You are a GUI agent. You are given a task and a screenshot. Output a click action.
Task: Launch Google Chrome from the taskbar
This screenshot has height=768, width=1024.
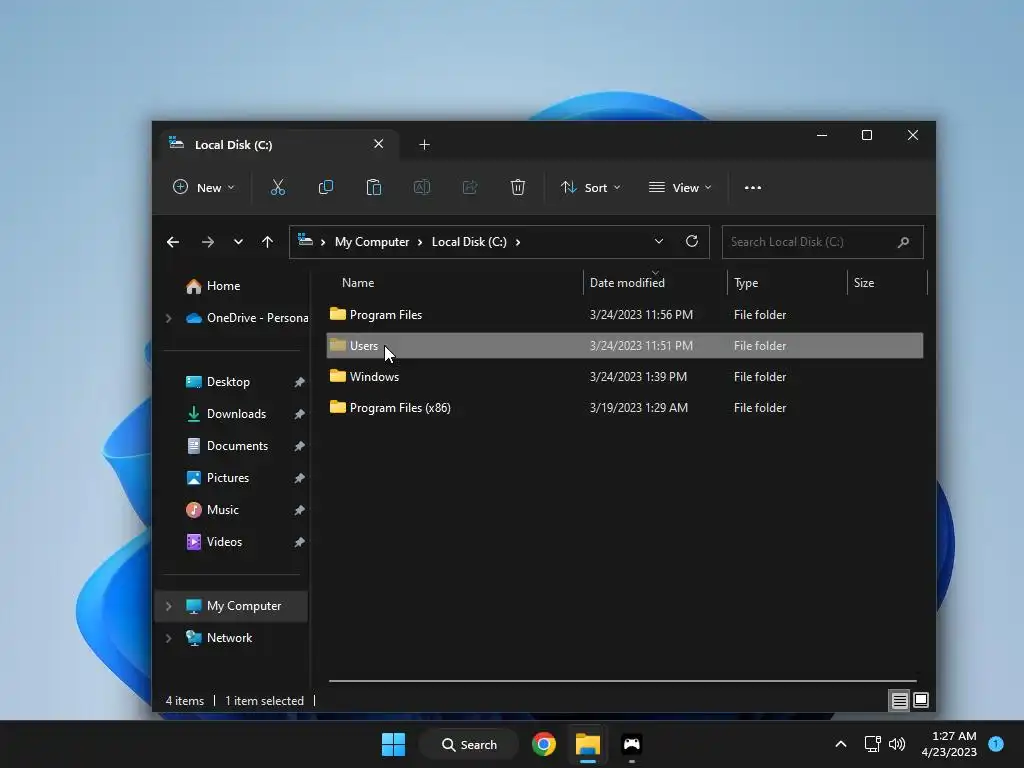pos(543,744)
